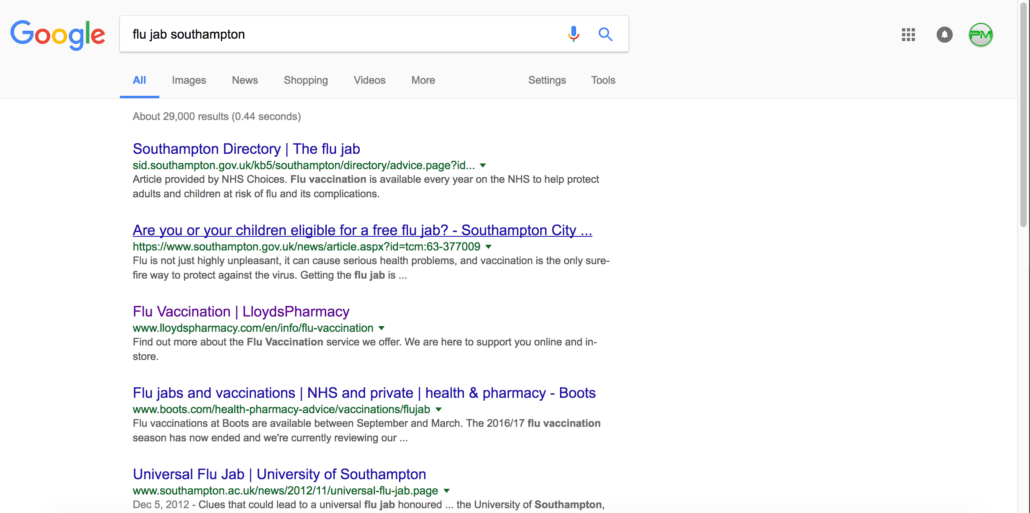The width and height of the screenshot is (1030, 513).
Task: Open Google notifications bell
Action: point(945,35)
